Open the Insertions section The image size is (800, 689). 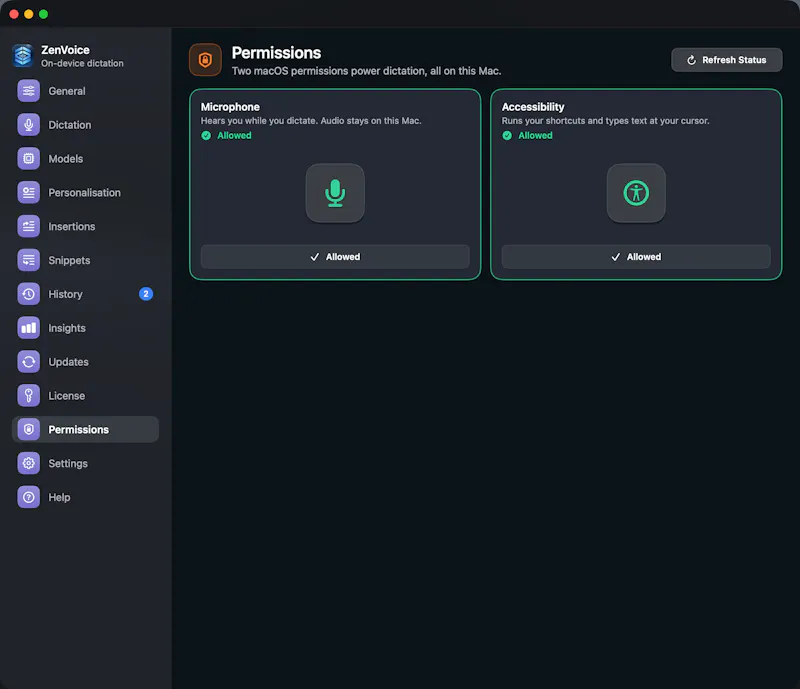point(85,226)
